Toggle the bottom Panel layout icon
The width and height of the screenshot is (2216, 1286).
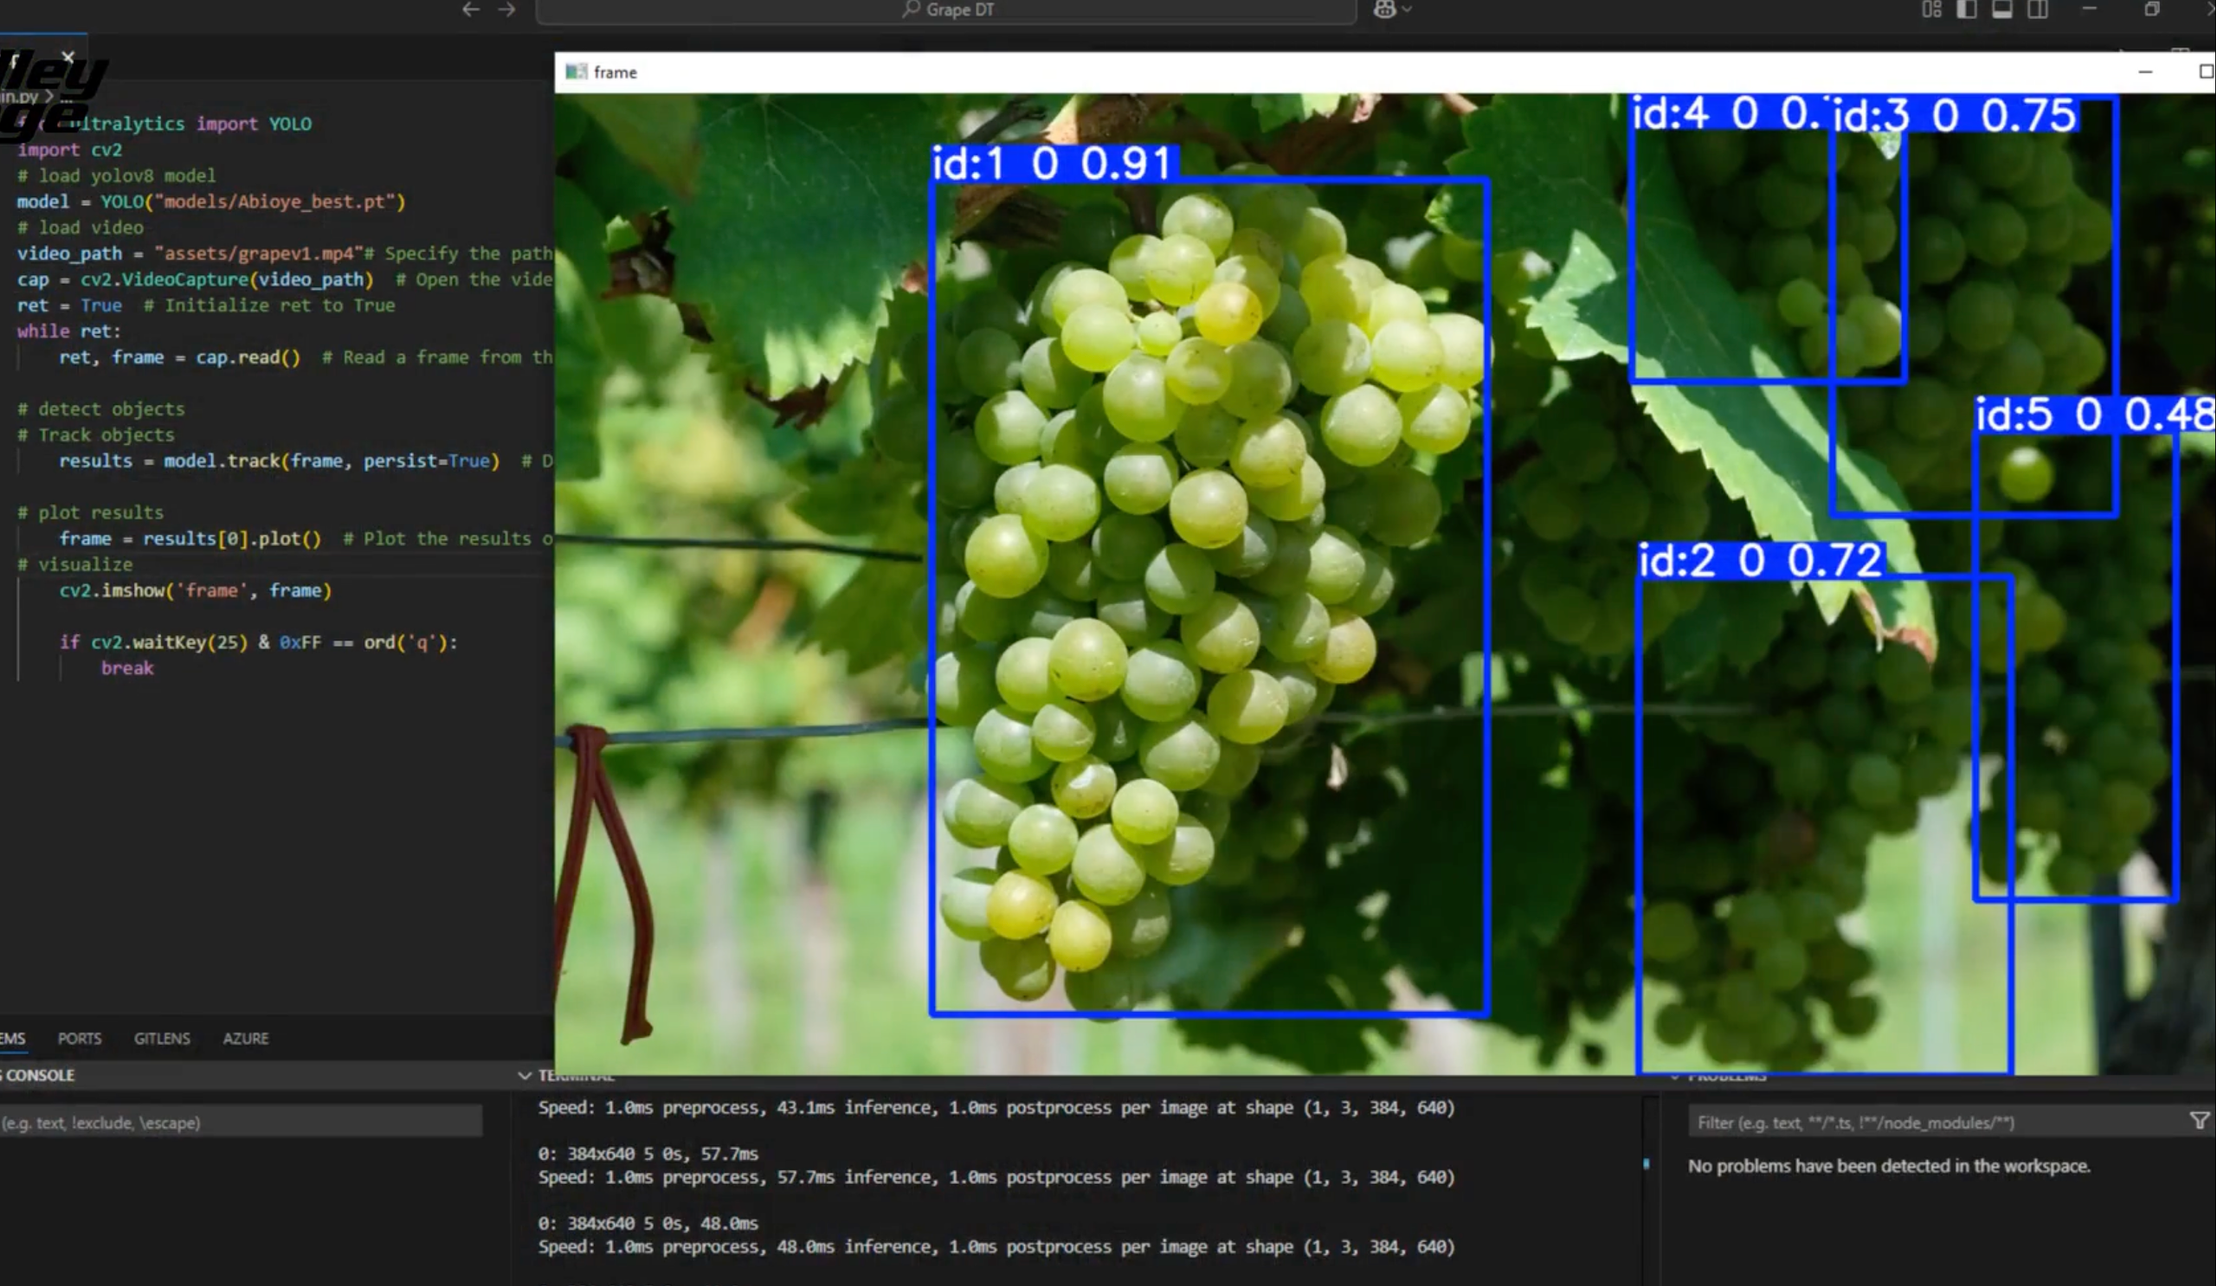point(2002,10)
